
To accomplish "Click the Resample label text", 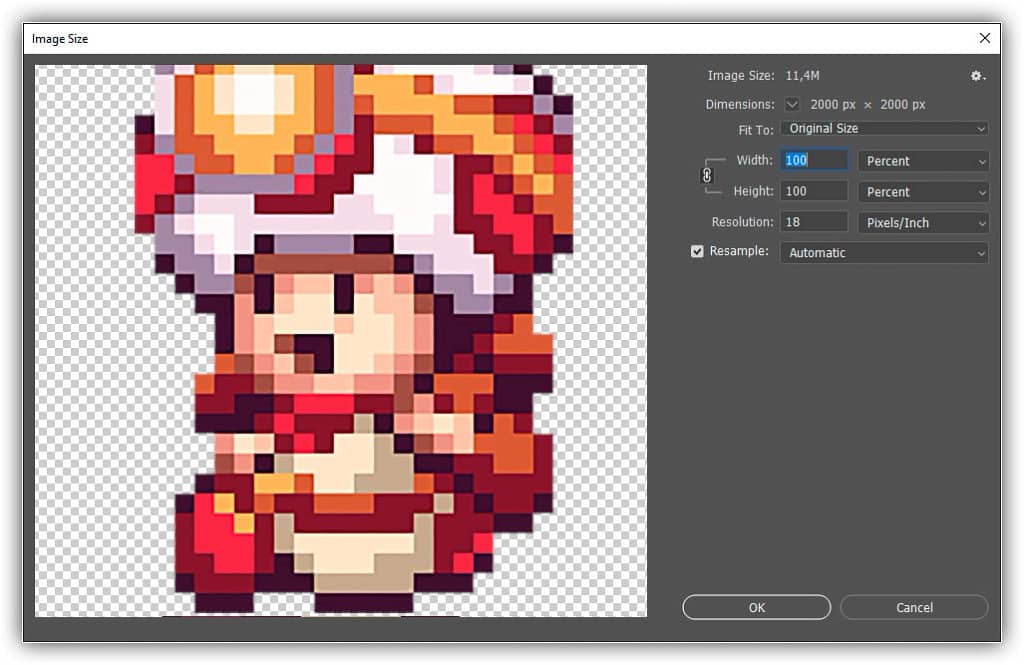I will [739, 251].
